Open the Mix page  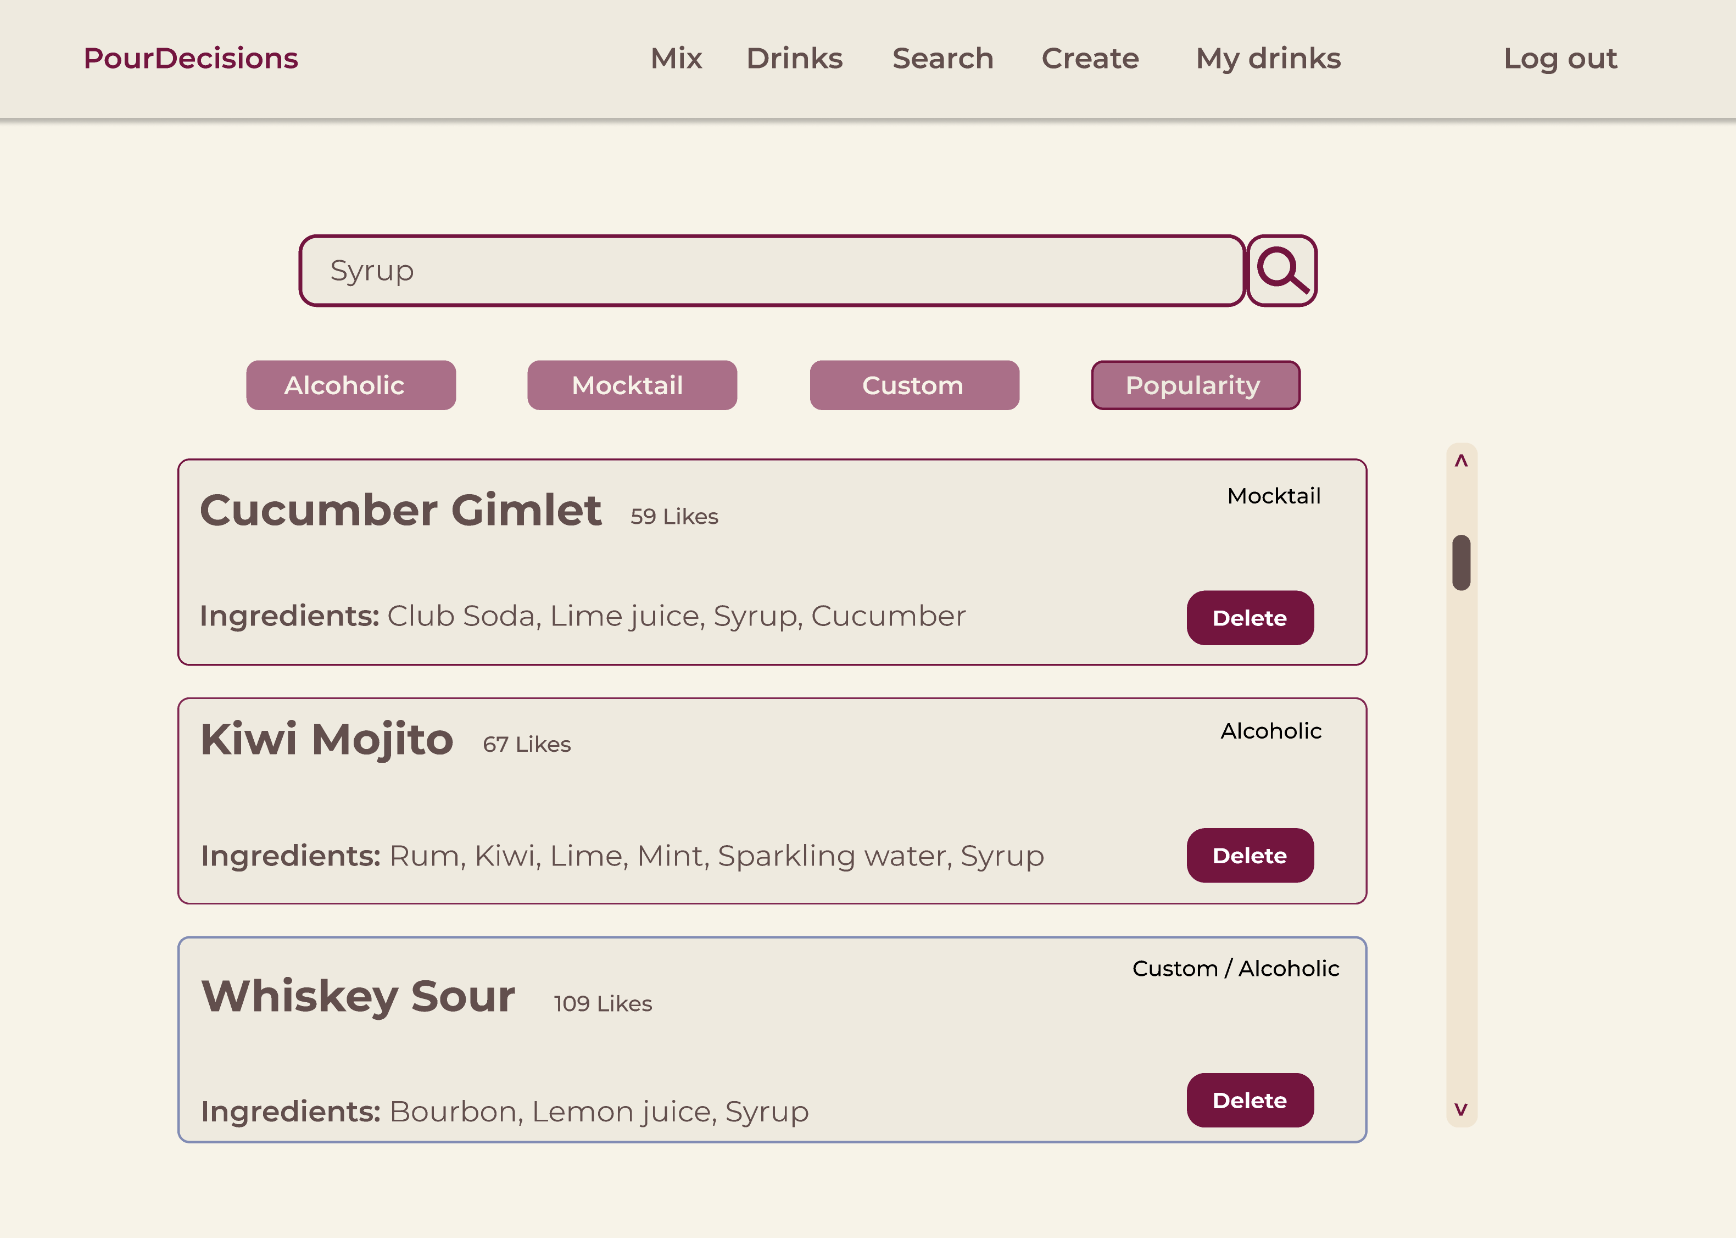point(676,58)
